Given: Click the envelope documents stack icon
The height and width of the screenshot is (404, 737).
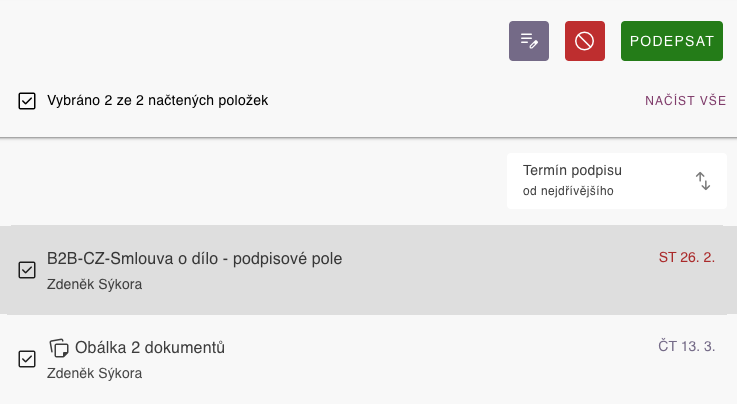Looking at the screenshot, I should [59, 348].
